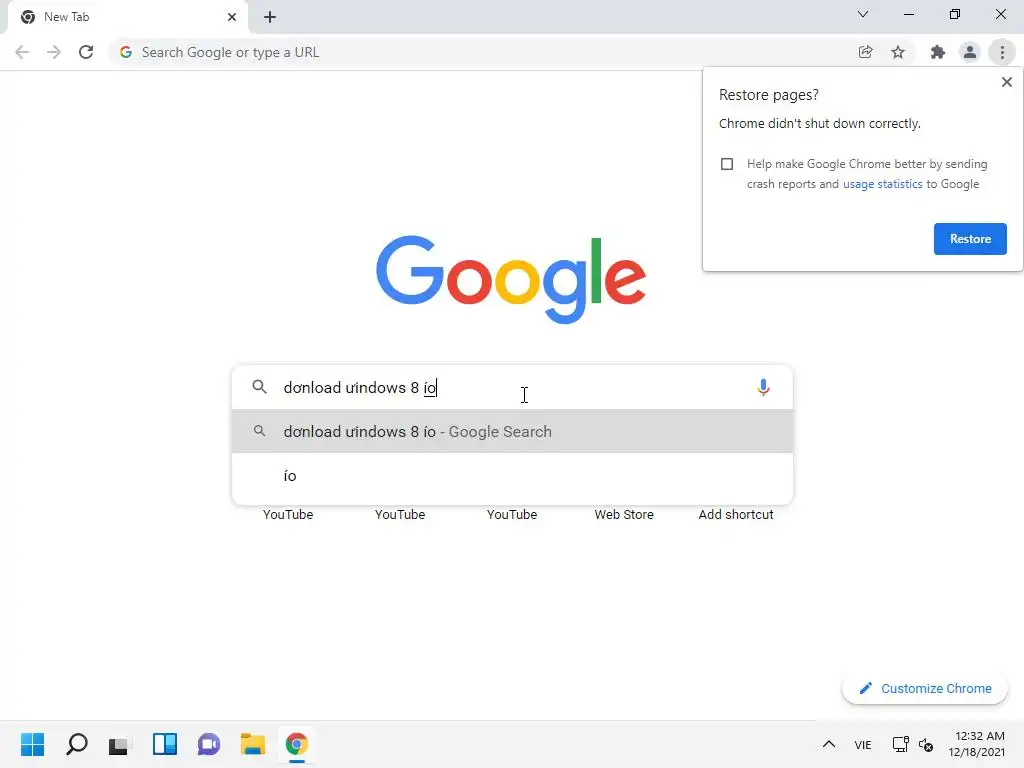Open the tab search chevron
The height and width of the screenshot is (768, 1024).
pyautogui.click(x=863, y=14)
